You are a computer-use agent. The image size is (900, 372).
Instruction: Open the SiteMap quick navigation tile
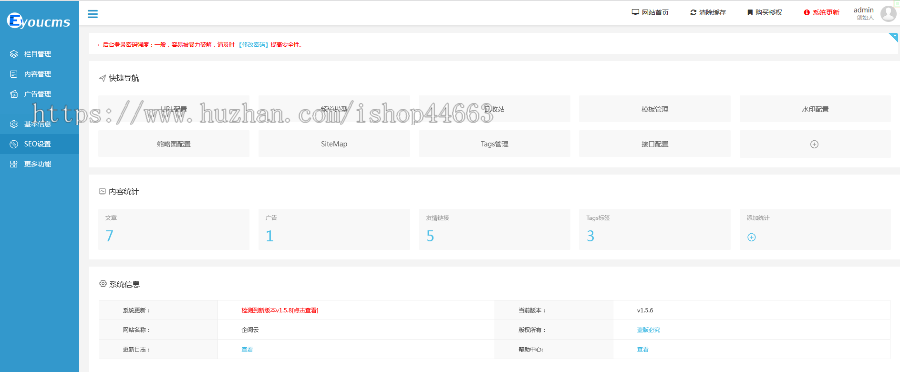(334, 144)
